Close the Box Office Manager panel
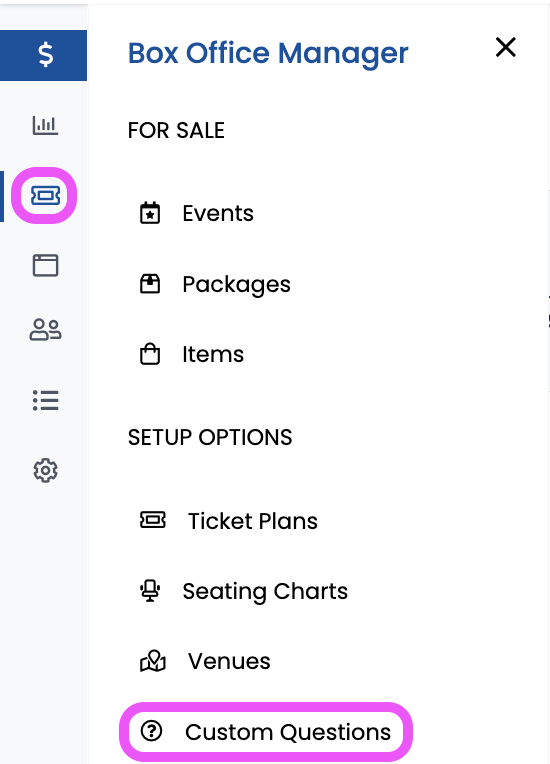 coord(506,47)
